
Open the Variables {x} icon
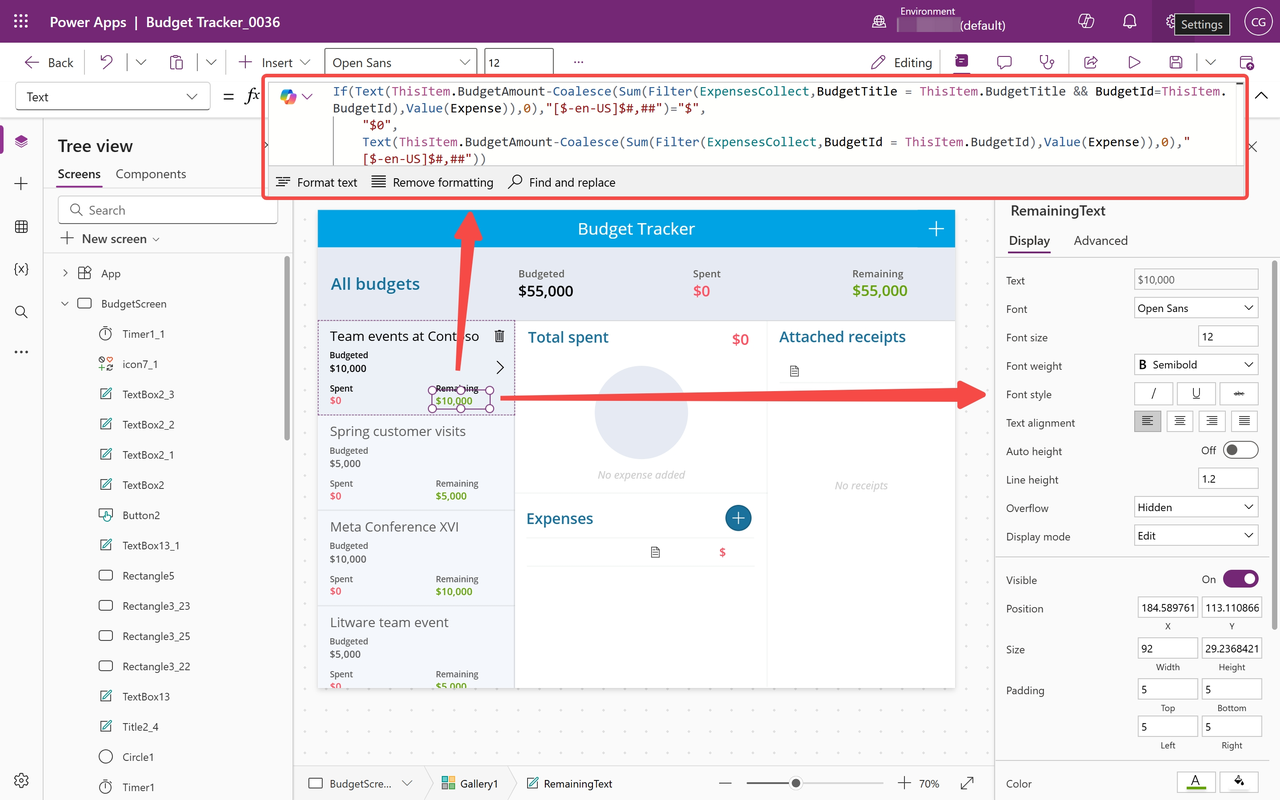[x=21, y=269]
